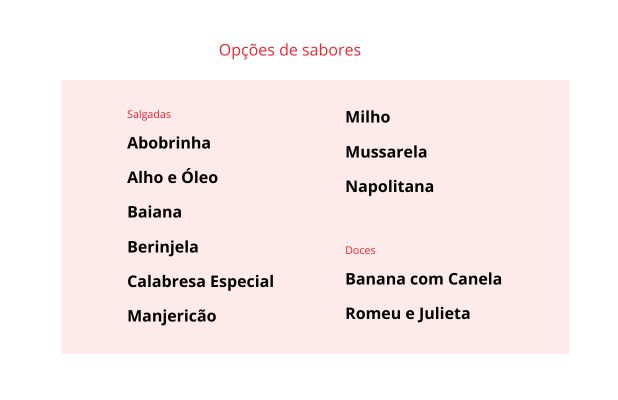Click the word Óleo in savory list

[x=199, y=177]
